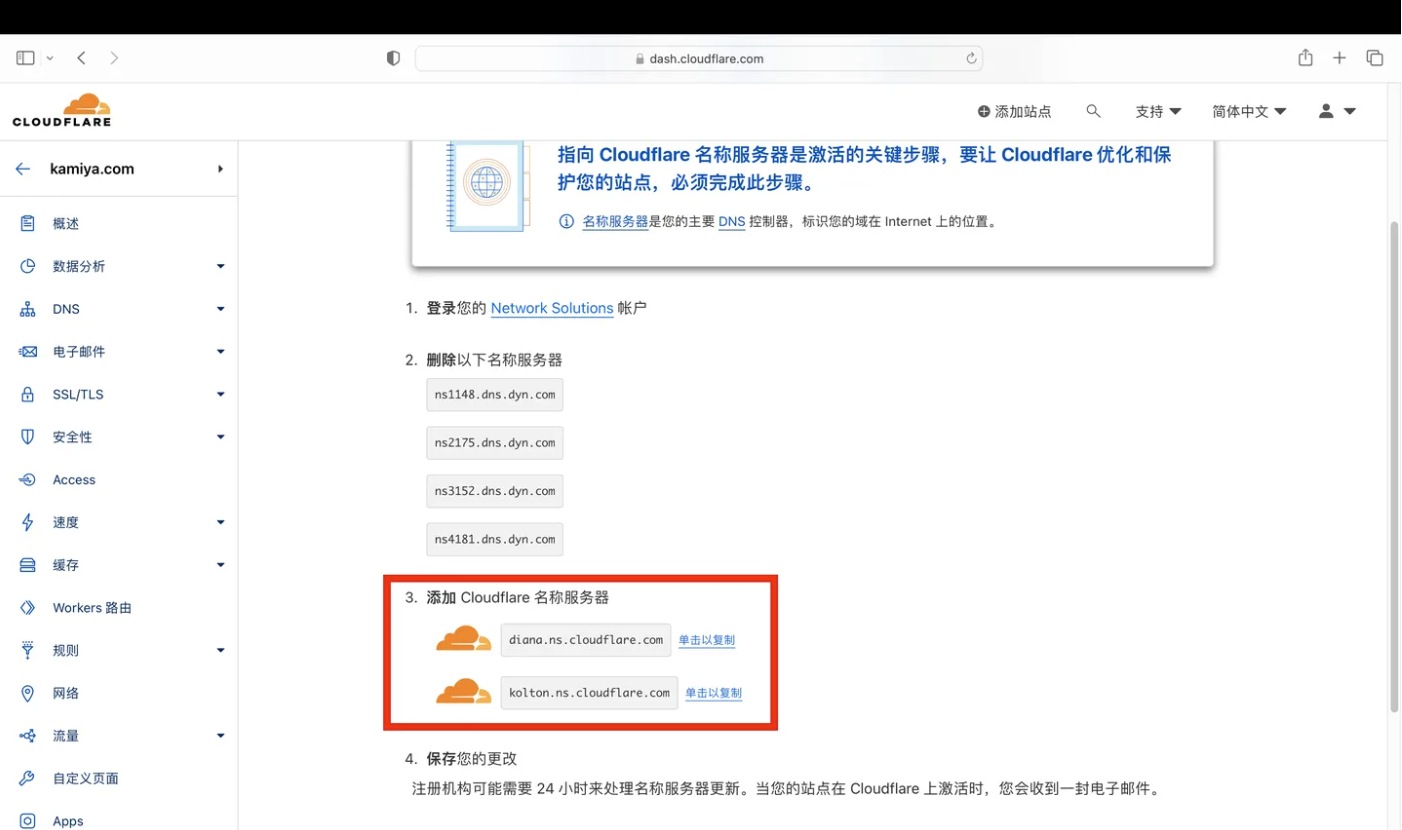Viewport: 1402px width, 830px height.
Task: Copy diana.ns.cloudflare.com via 单击以复制
Action: (706, 640)
